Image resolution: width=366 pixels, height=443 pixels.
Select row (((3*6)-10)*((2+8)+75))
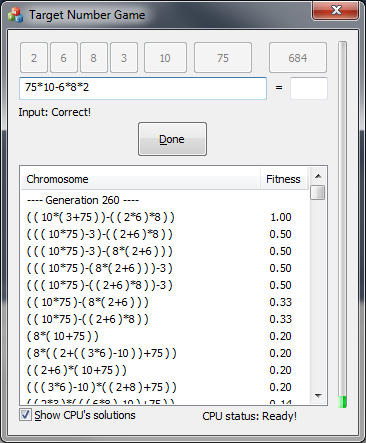click(x=165, y=387)
